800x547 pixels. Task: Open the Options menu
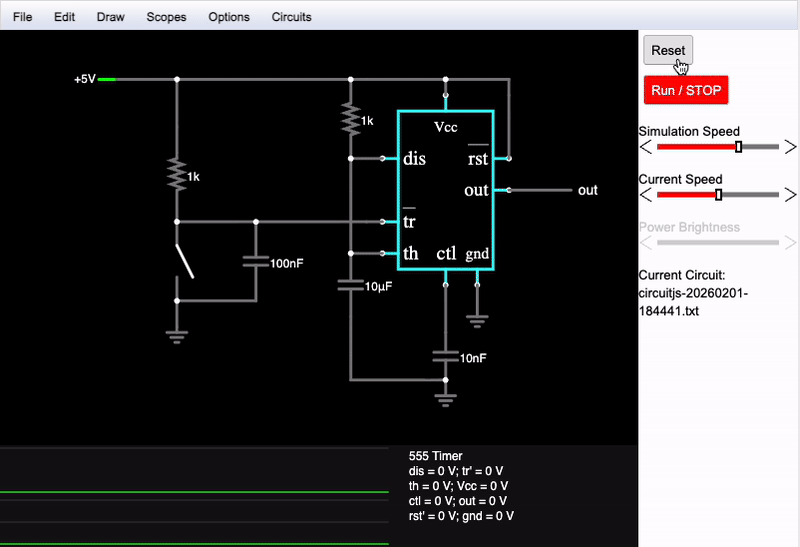tap(229, 17)
